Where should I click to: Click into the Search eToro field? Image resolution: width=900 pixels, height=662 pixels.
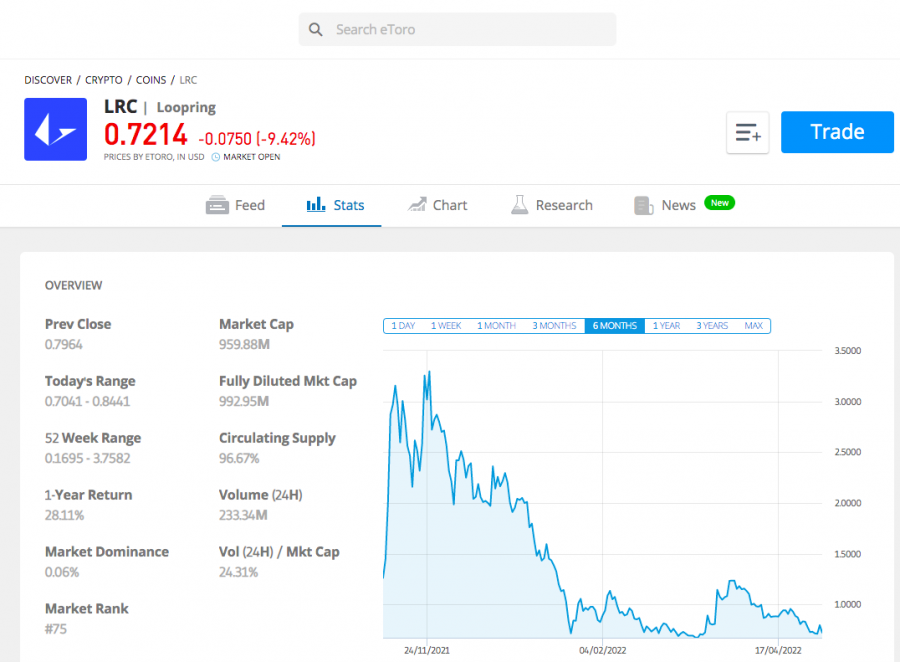(457, 29)
